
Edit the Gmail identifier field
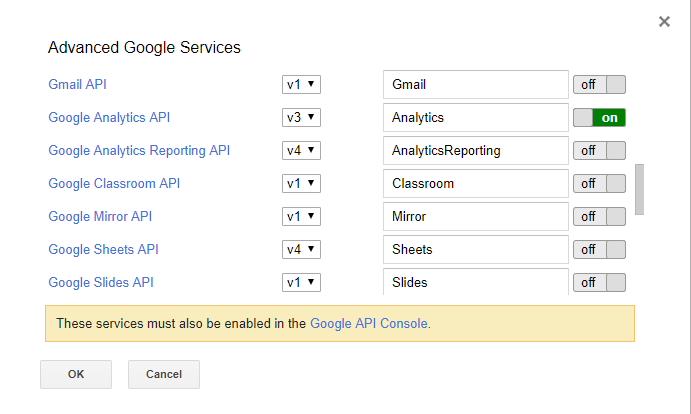[476, 84]
